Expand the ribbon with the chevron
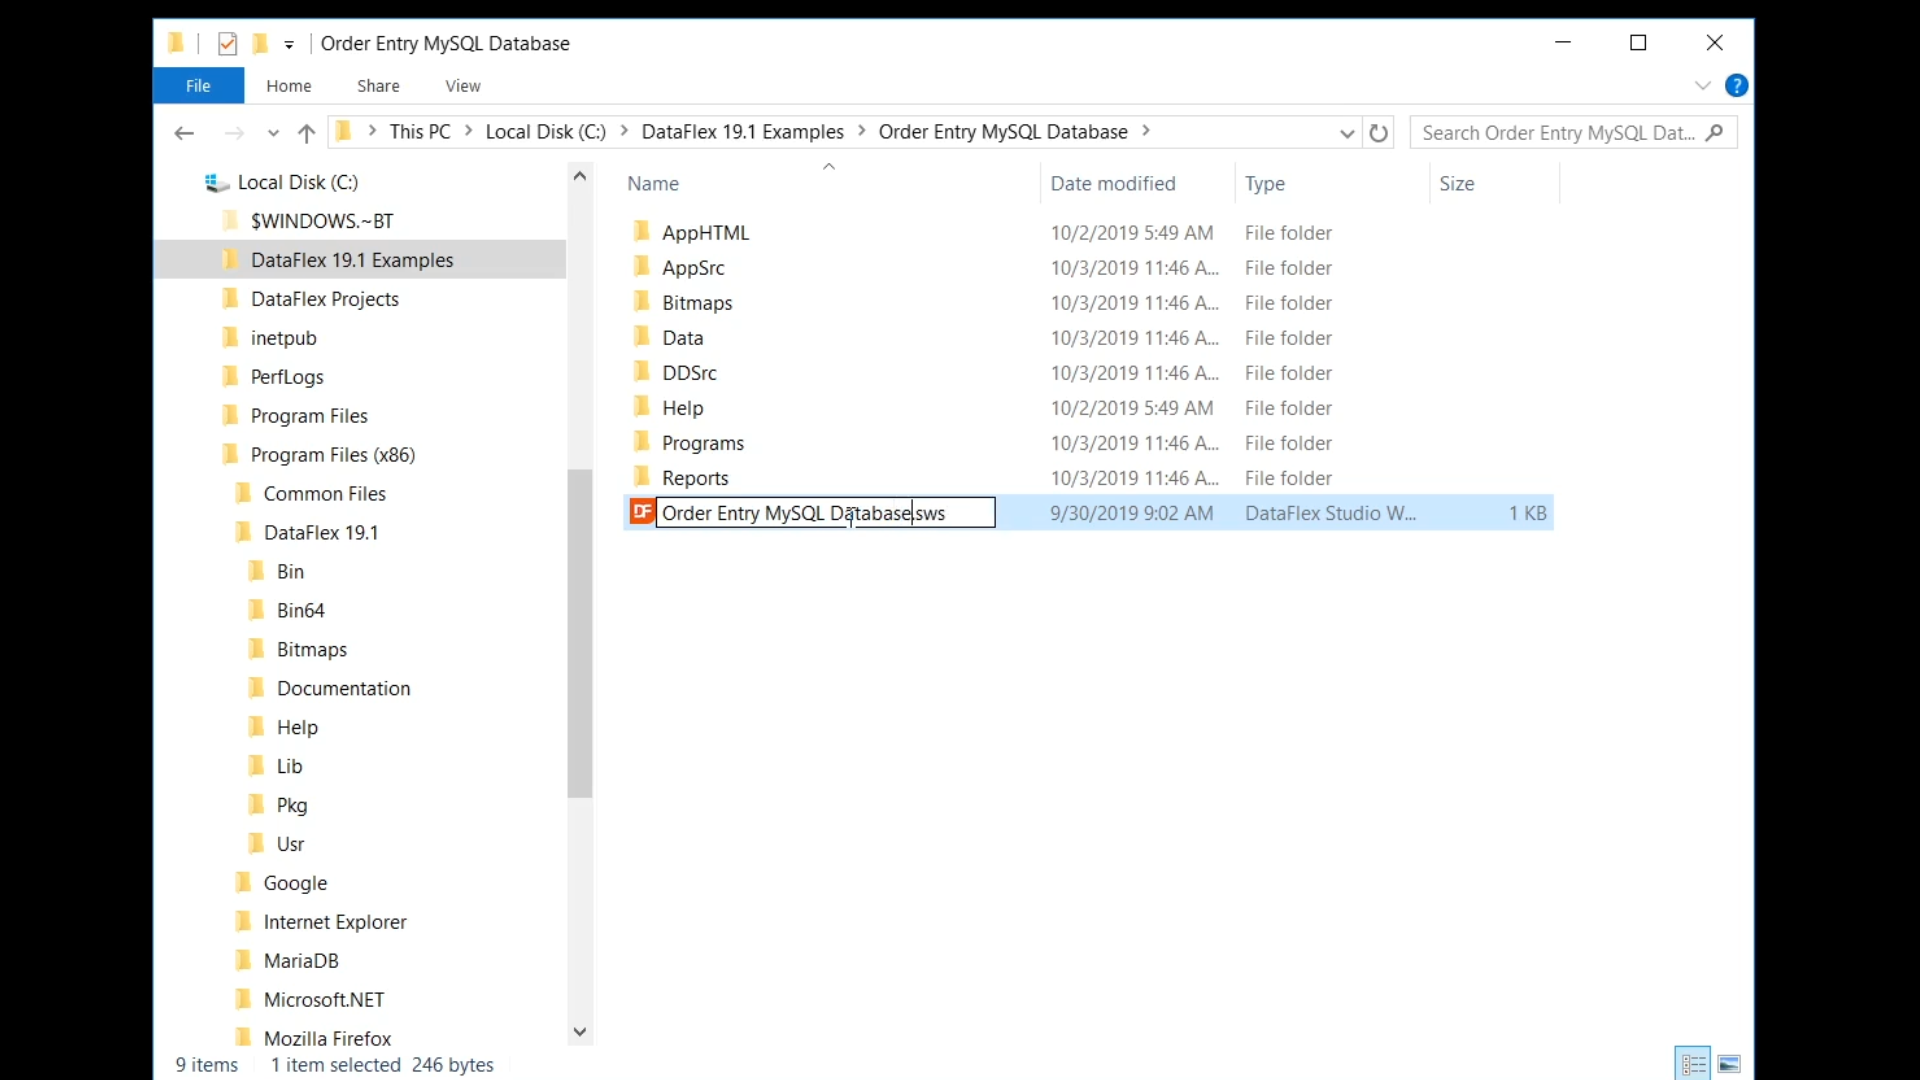 1702,86
